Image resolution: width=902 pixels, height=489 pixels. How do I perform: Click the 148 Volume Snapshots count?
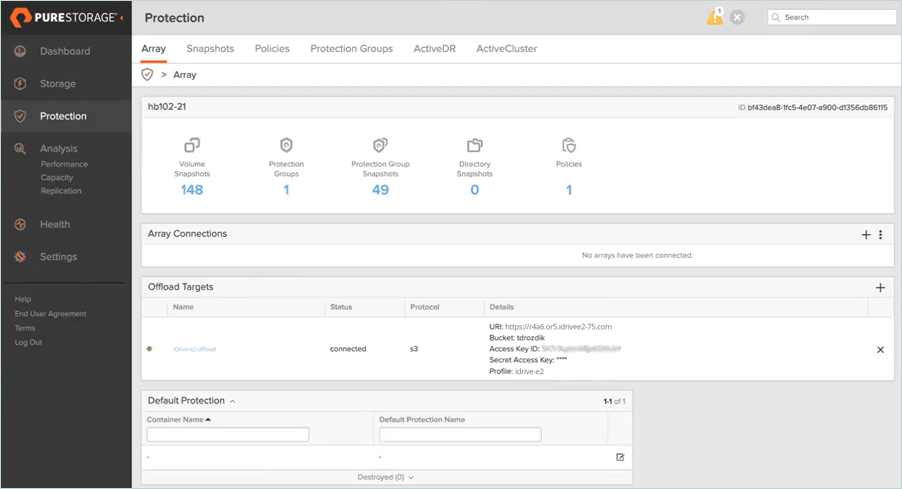(x=192, y=190)
